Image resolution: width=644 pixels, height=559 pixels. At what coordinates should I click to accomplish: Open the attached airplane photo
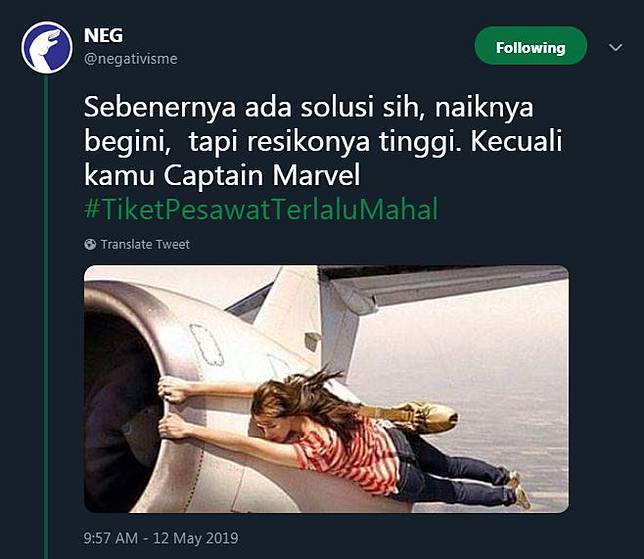coord(326,388)
